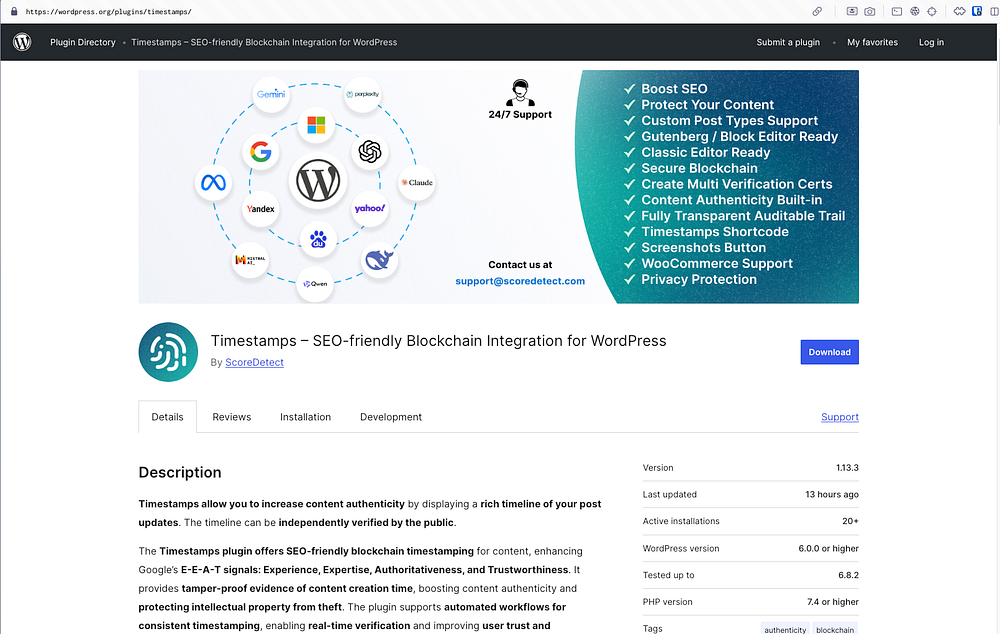The height and width of the screenshot is (634, 1000).
Task: Click the Tested up to value 6.8.2
Action: pos(848,575)
